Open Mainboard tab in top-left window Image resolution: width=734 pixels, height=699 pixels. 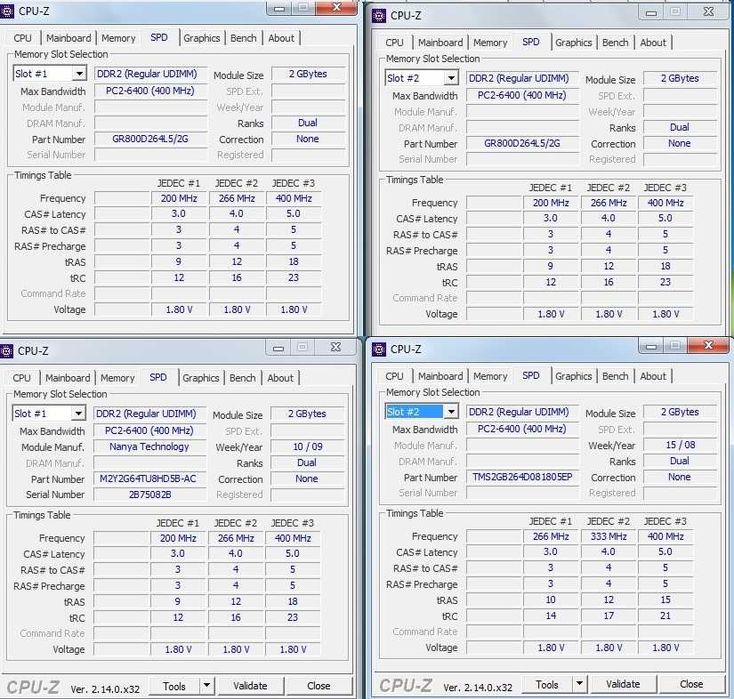coord(68,38)
